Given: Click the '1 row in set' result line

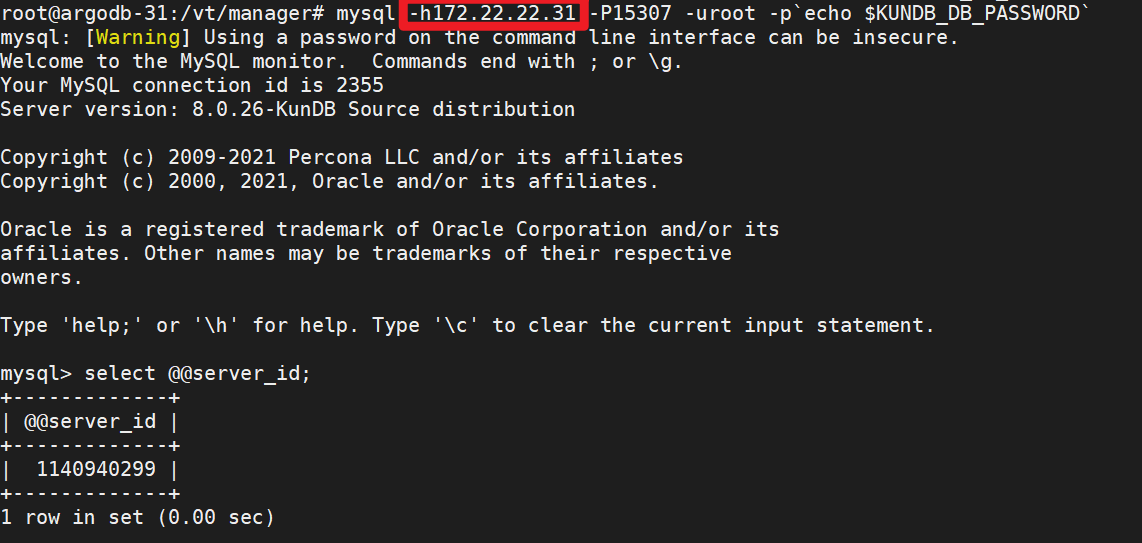Looking at the screenshot, I should click(137, 517).
